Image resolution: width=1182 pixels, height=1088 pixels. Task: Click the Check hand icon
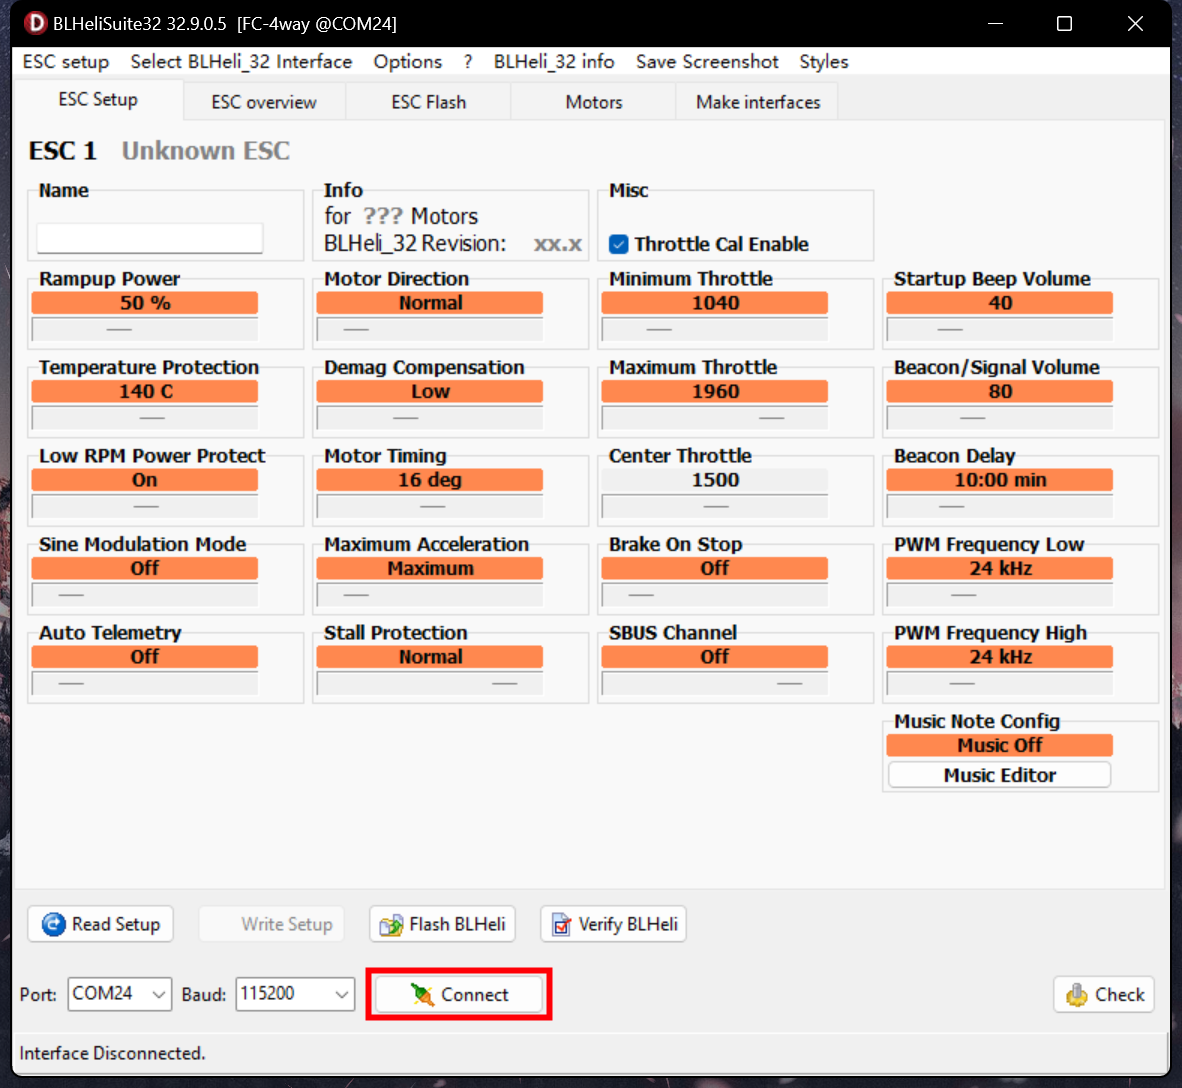(x=1076, y=995)
